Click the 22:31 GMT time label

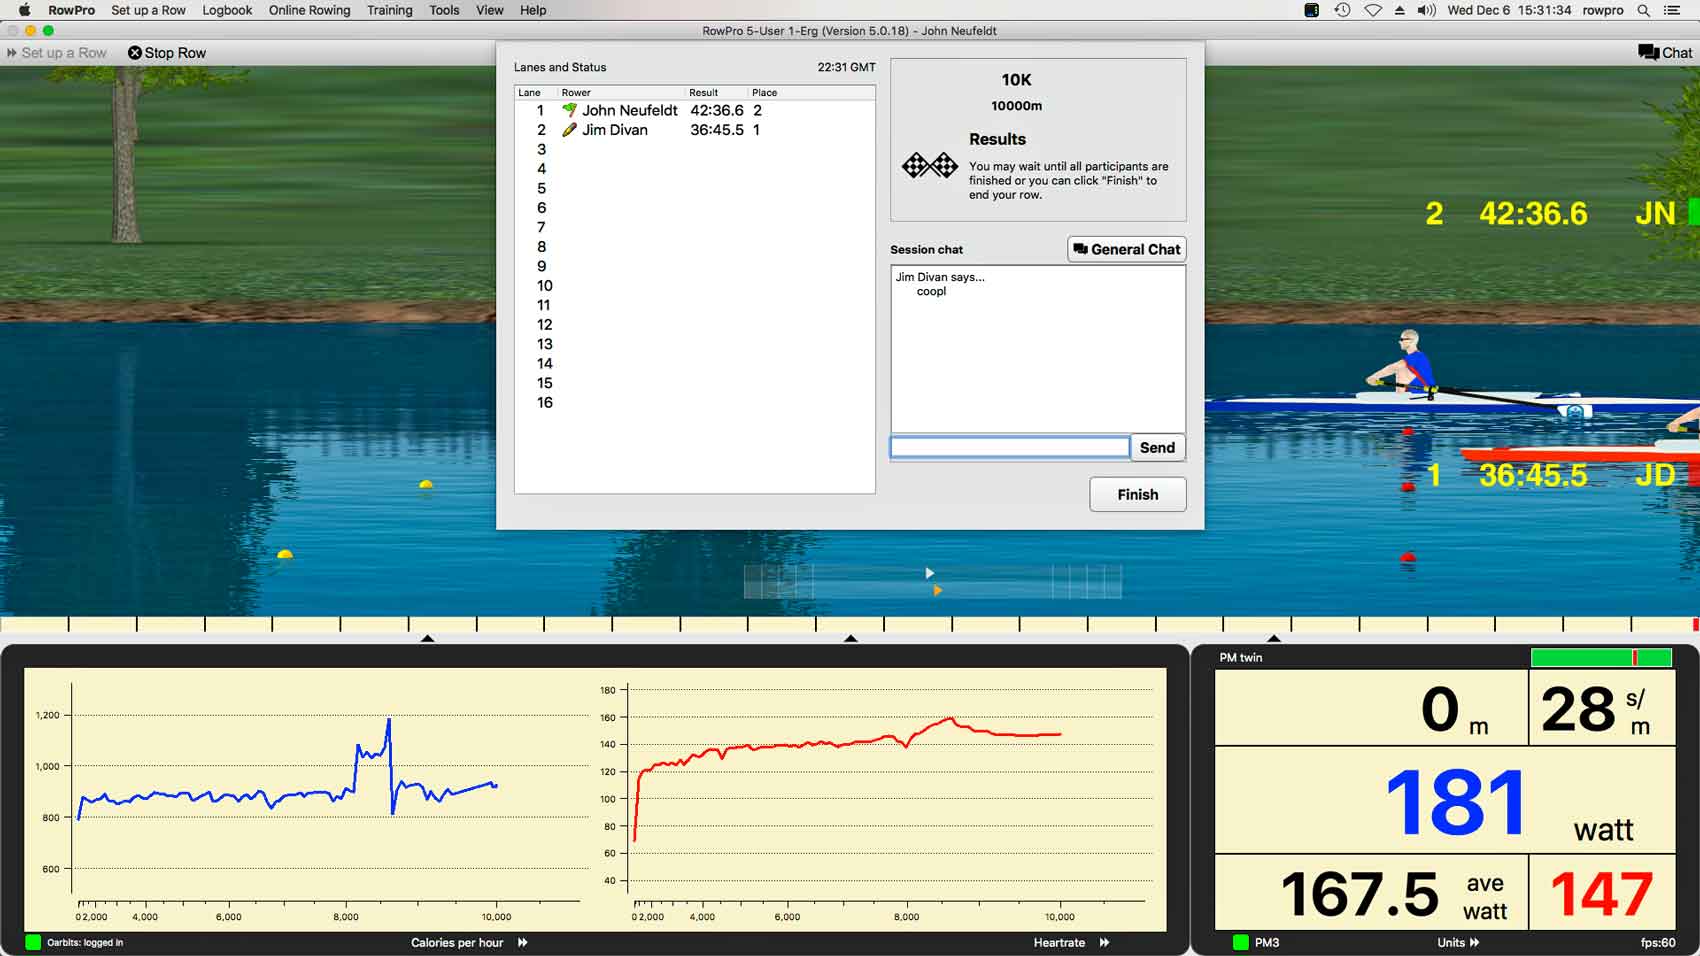coord(846,67)
